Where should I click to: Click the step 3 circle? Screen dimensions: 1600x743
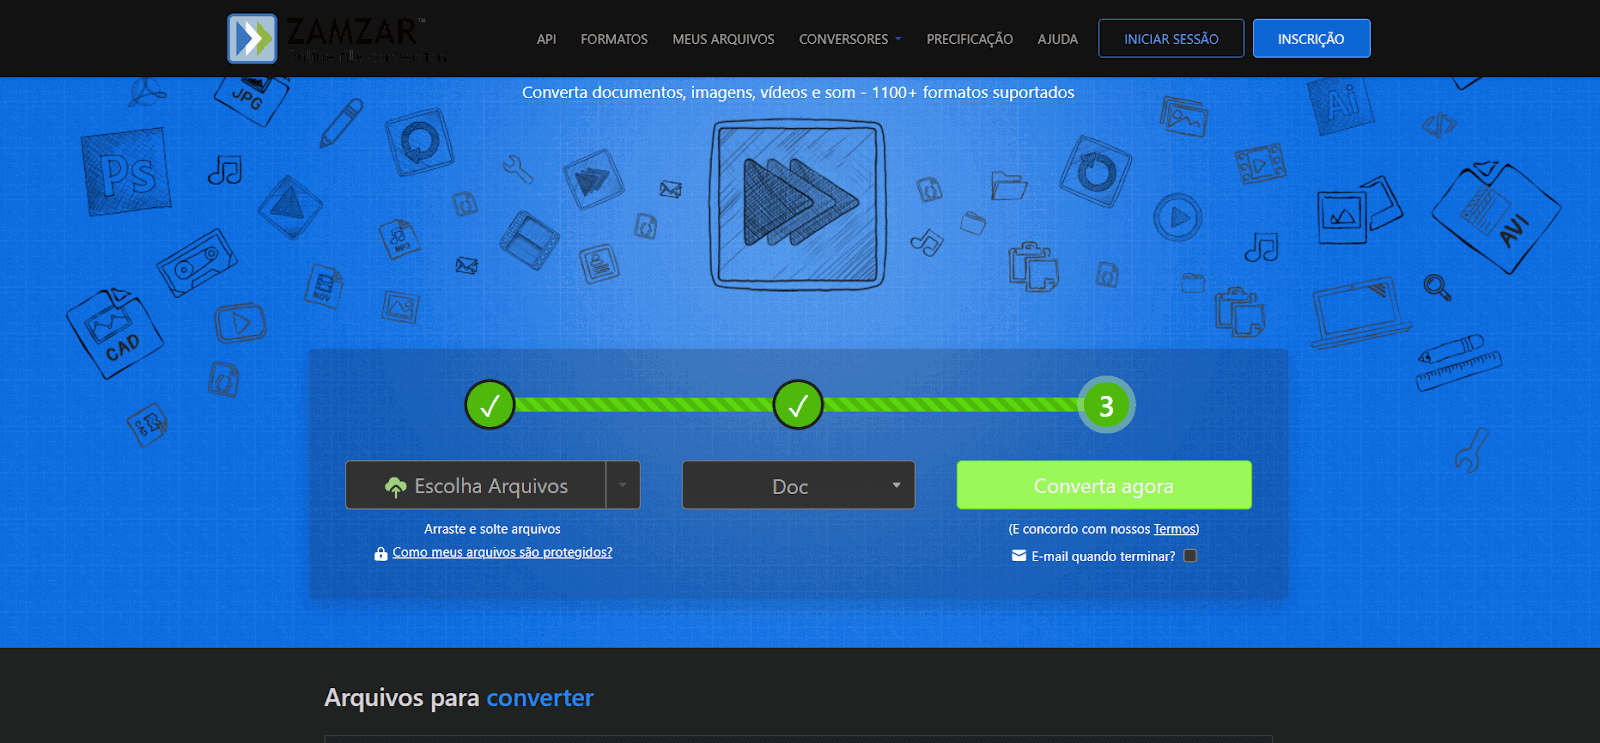pos(1106,405)
